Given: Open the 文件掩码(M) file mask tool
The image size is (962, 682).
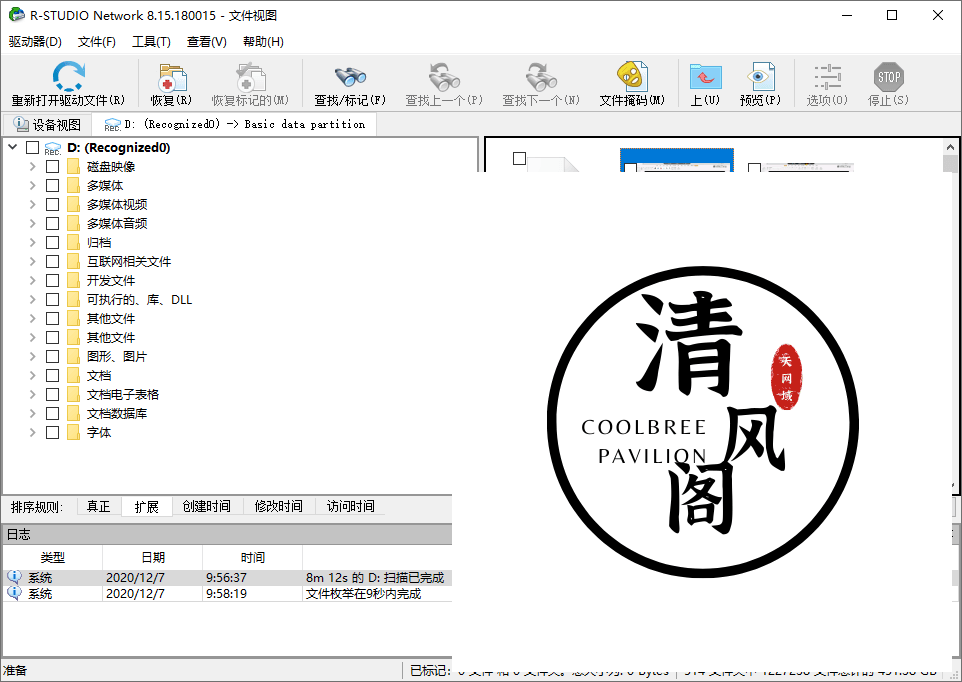Looking at the screenshot, I should [632, 77].
